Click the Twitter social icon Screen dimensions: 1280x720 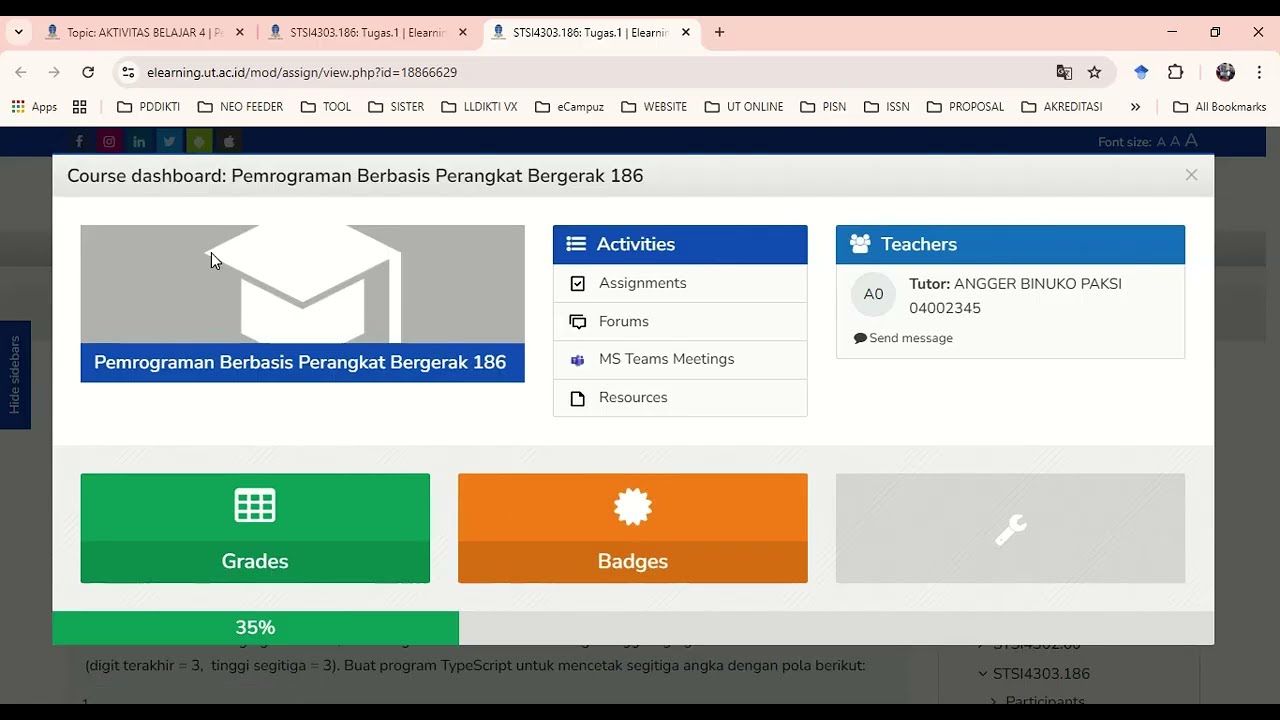click(x=169, y=142)
